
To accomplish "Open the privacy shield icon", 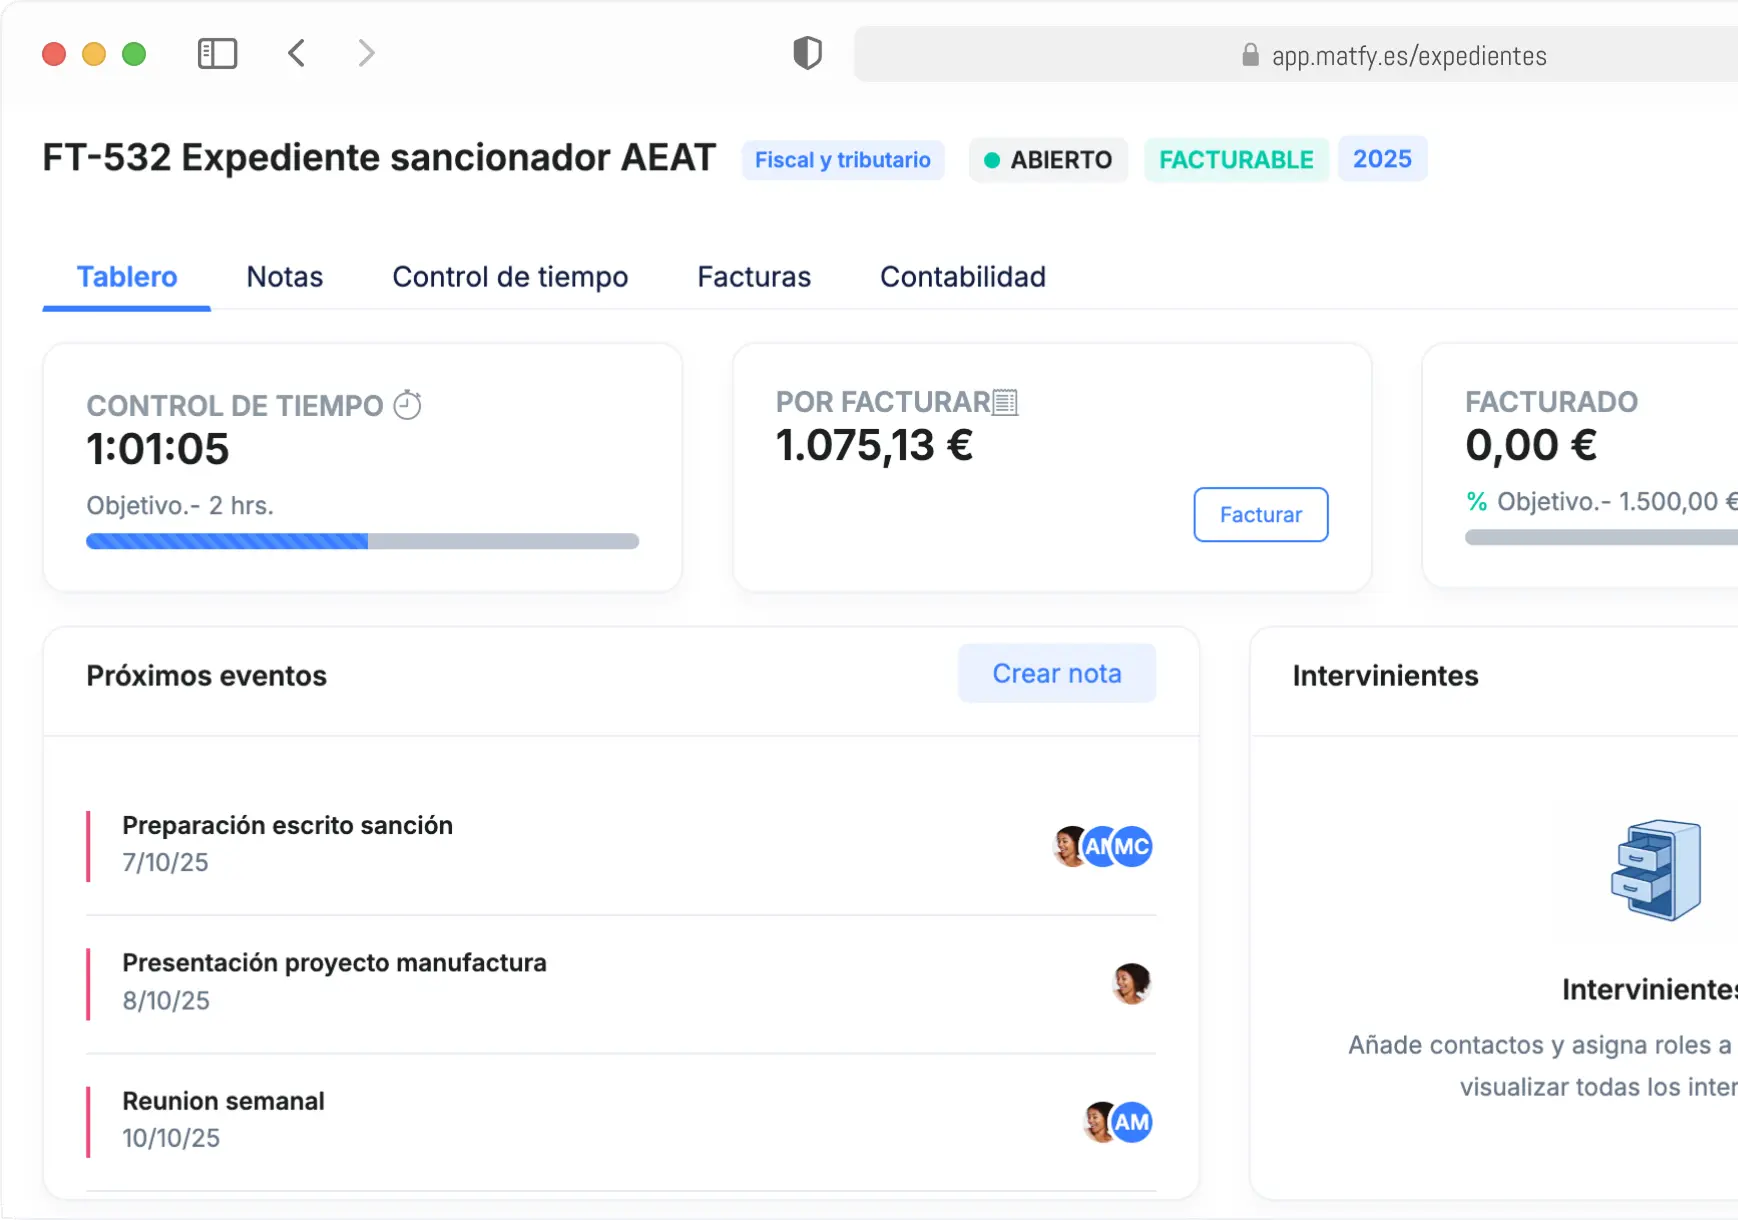I will click(807, 53).
